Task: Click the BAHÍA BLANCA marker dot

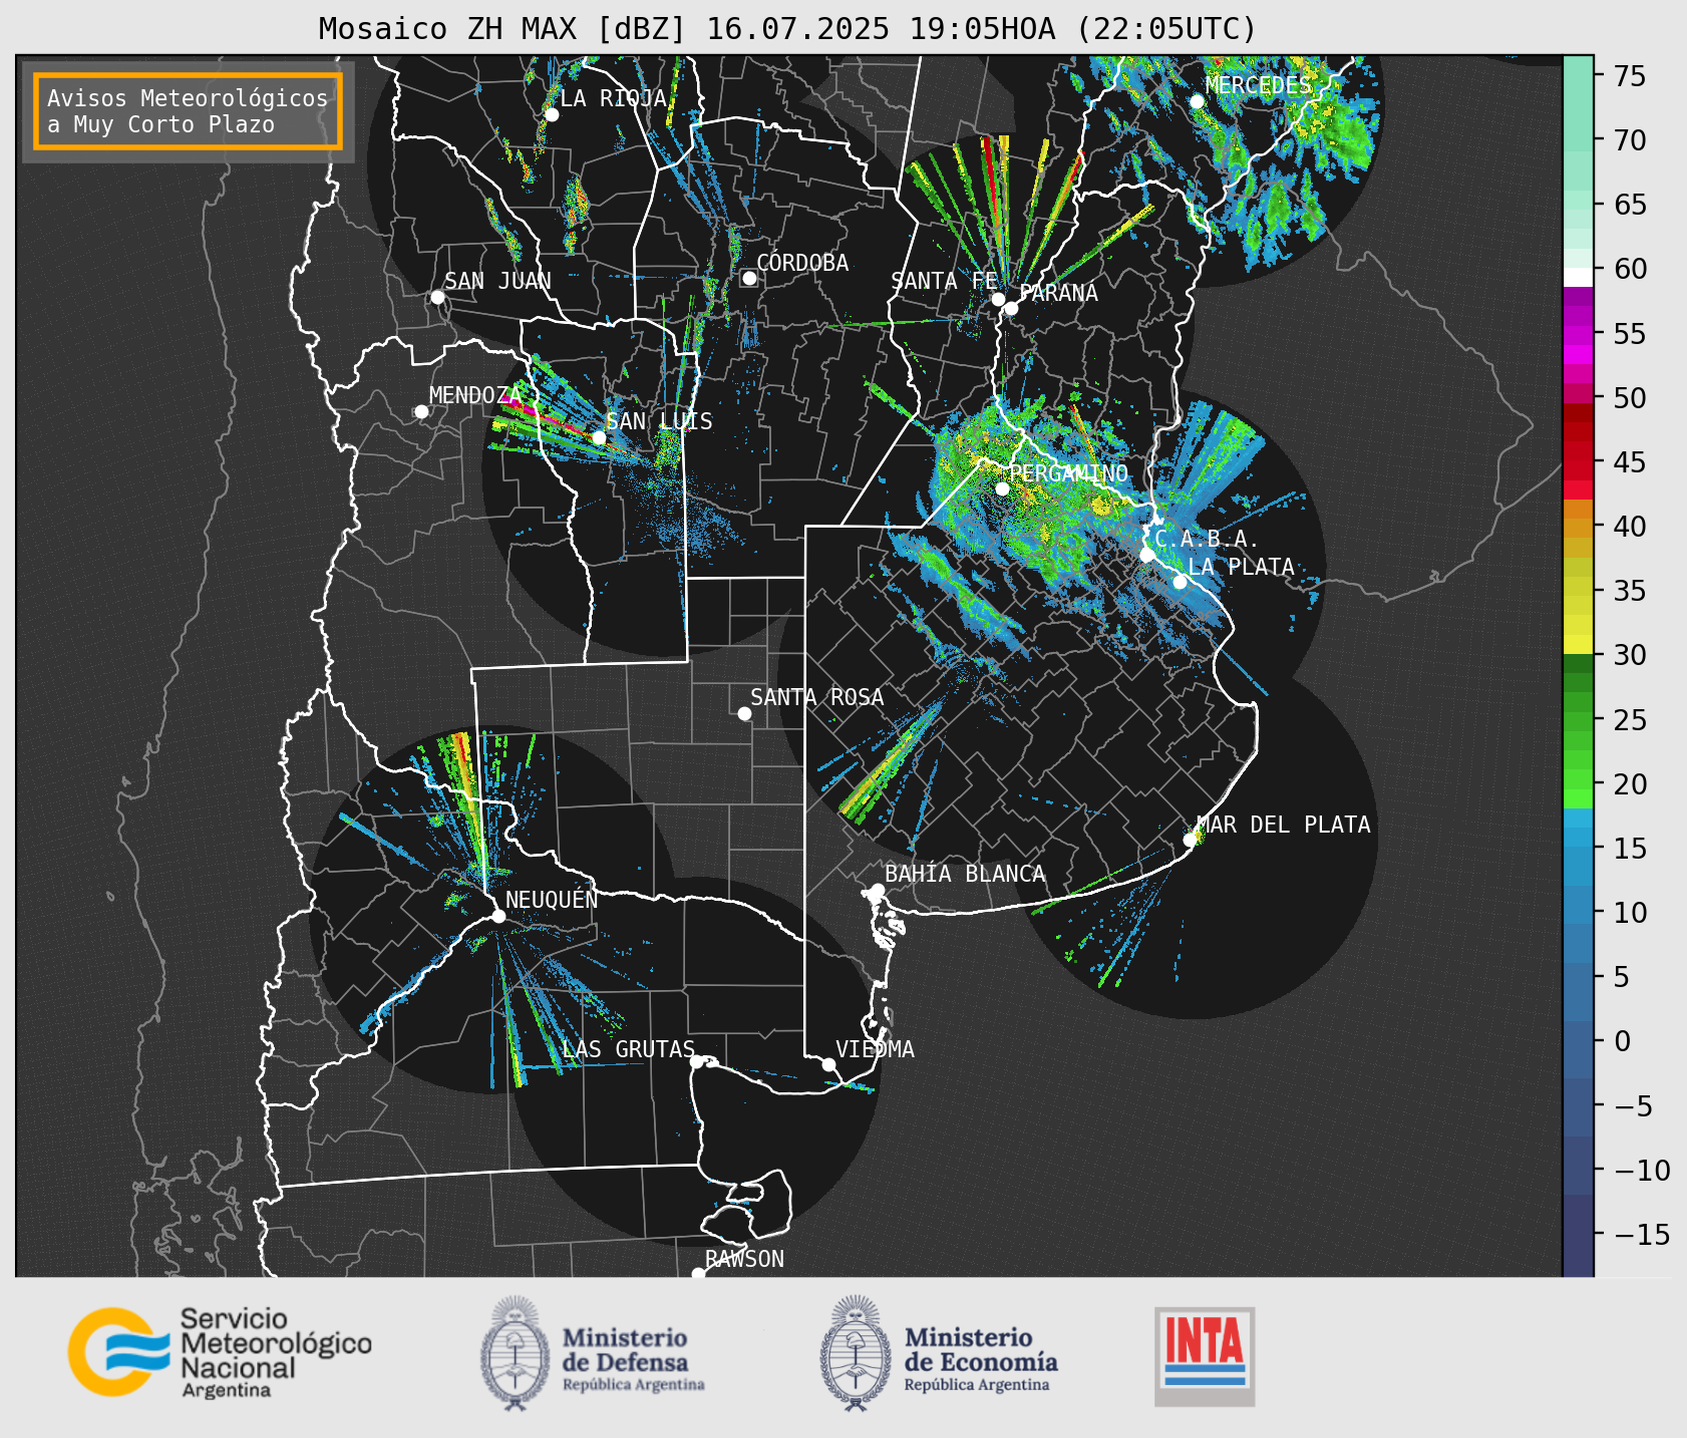Action: tap(877, 890)
